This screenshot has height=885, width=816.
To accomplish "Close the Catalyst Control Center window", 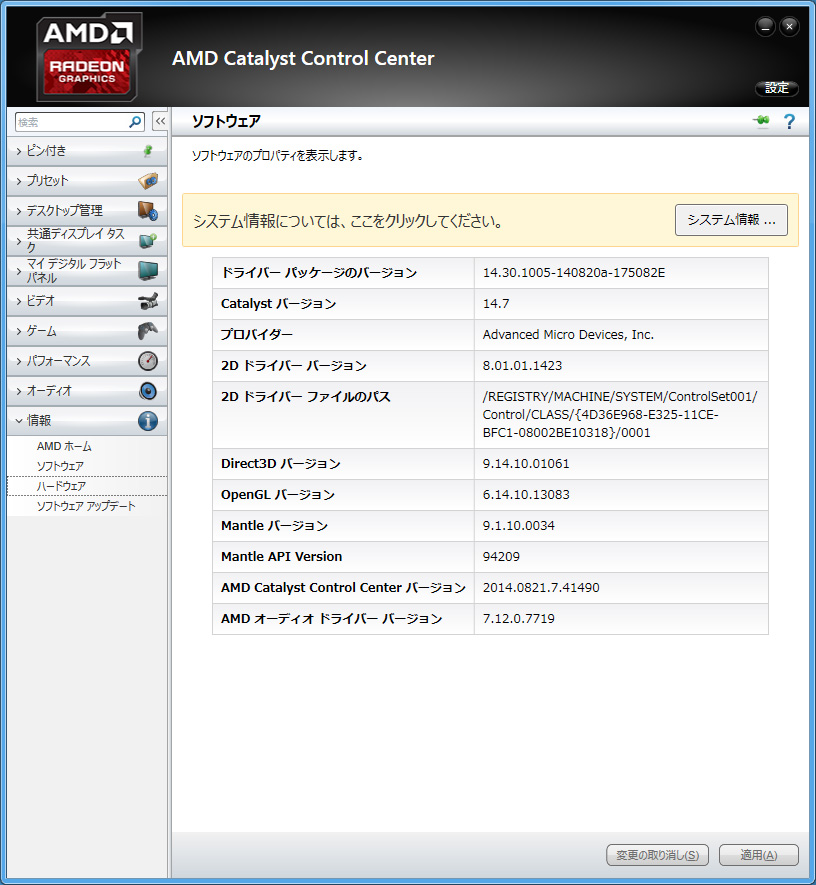I will coord(789,27).
